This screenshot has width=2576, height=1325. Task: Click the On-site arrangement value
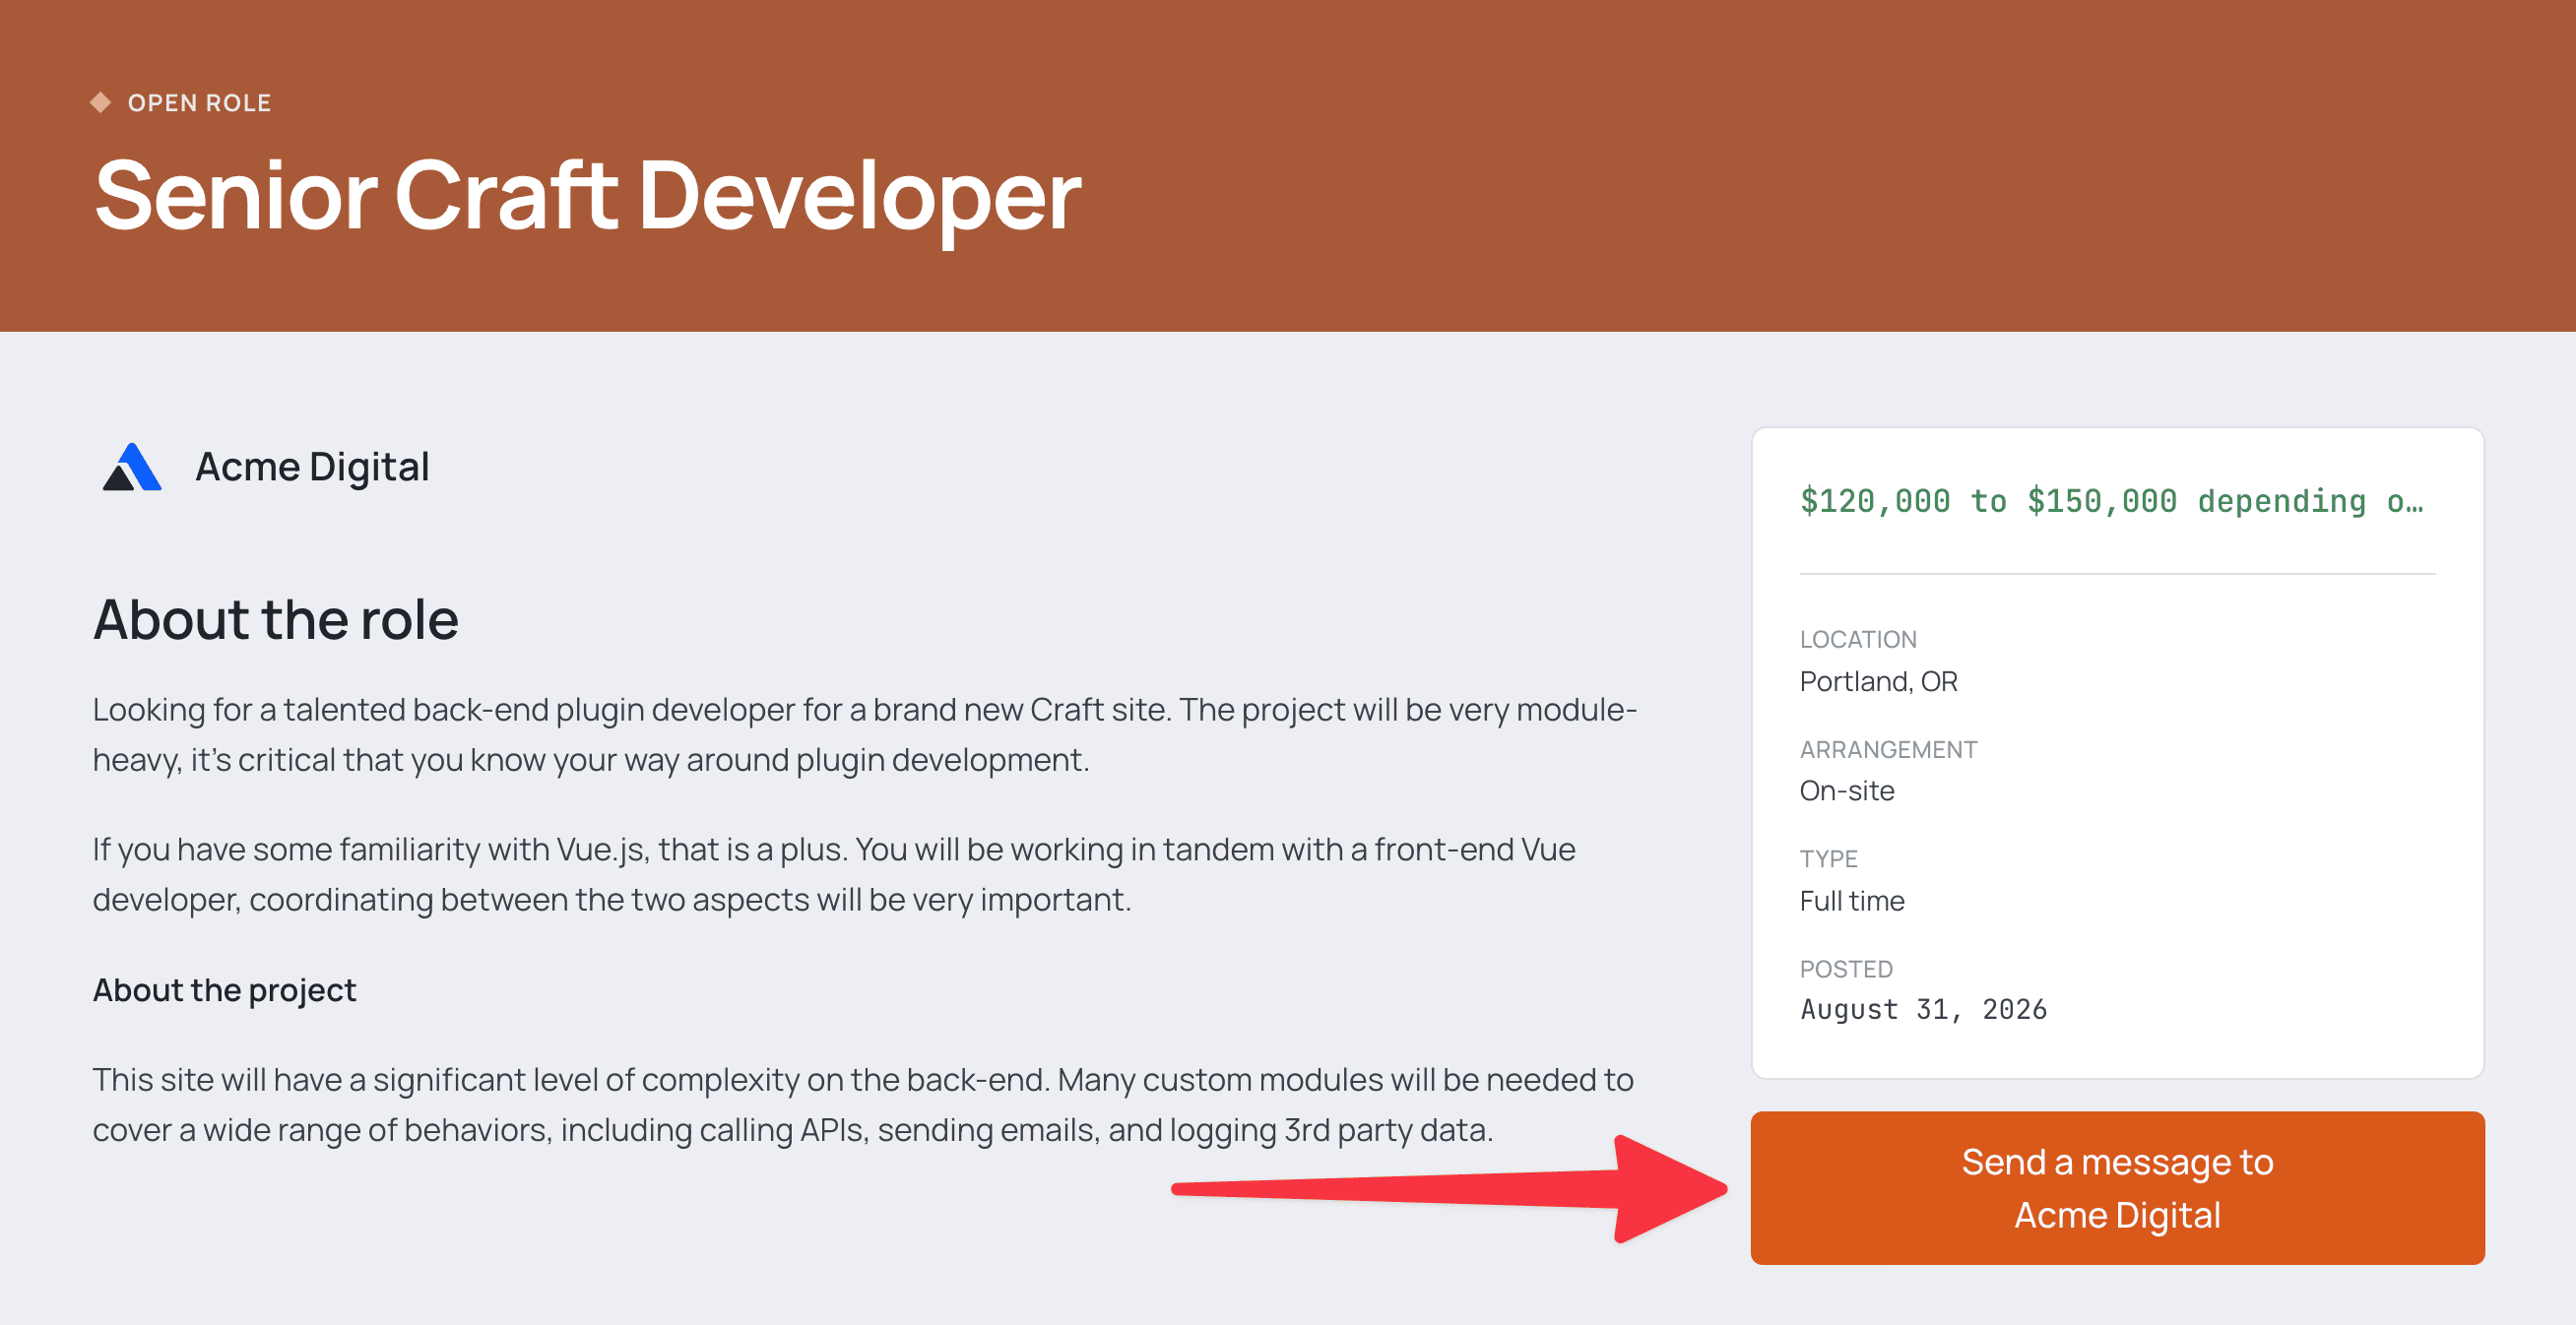pyautogui.click(x=1847, y=791)
